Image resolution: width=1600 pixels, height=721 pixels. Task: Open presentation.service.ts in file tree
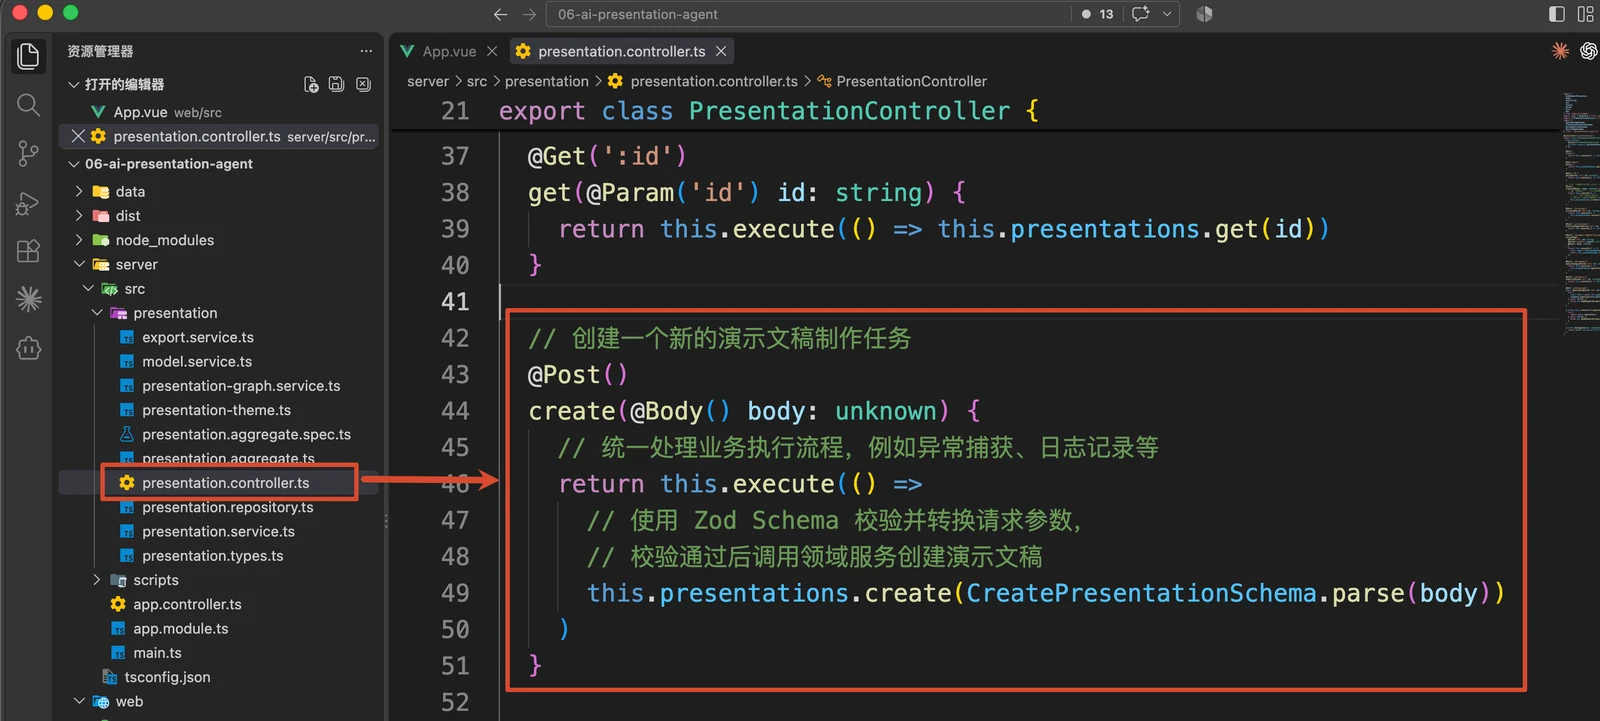pos(218,531)
